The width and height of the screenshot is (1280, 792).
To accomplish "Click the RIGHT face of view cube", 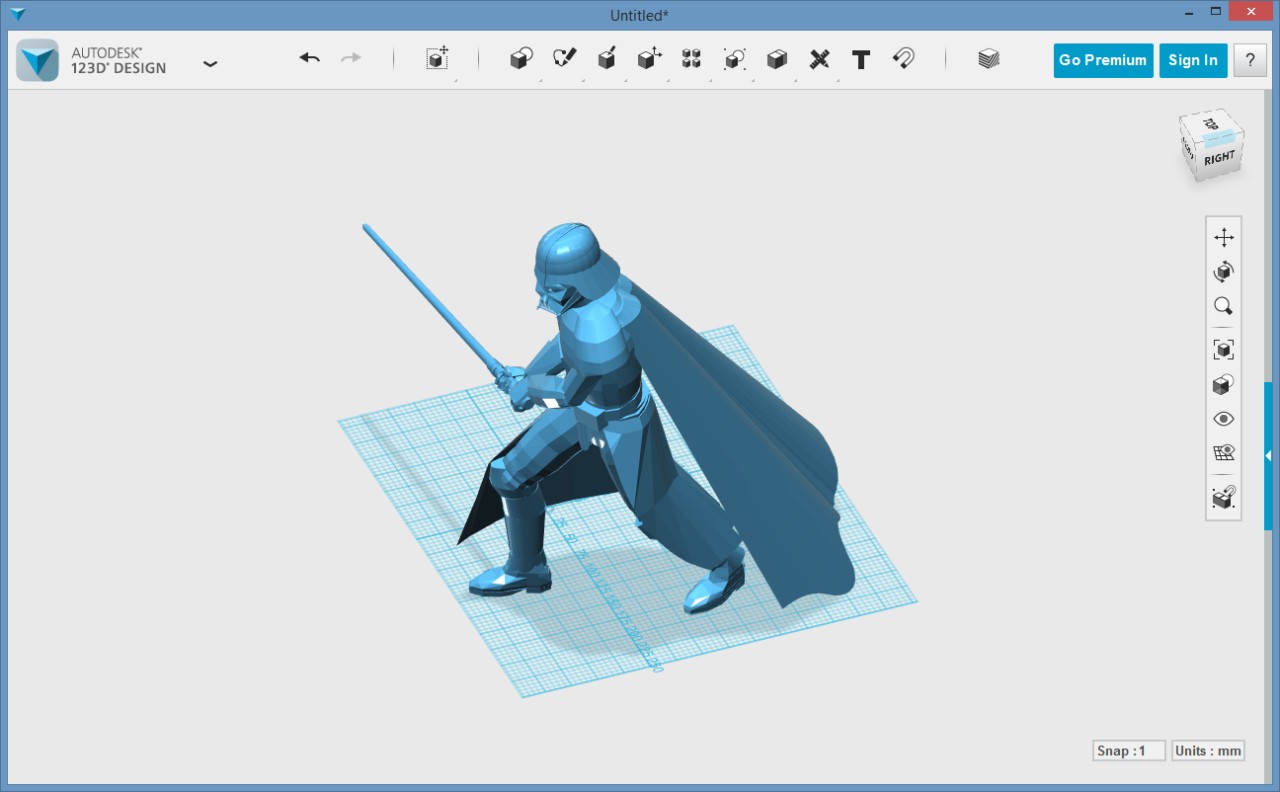I will (x=1220, y=159).
